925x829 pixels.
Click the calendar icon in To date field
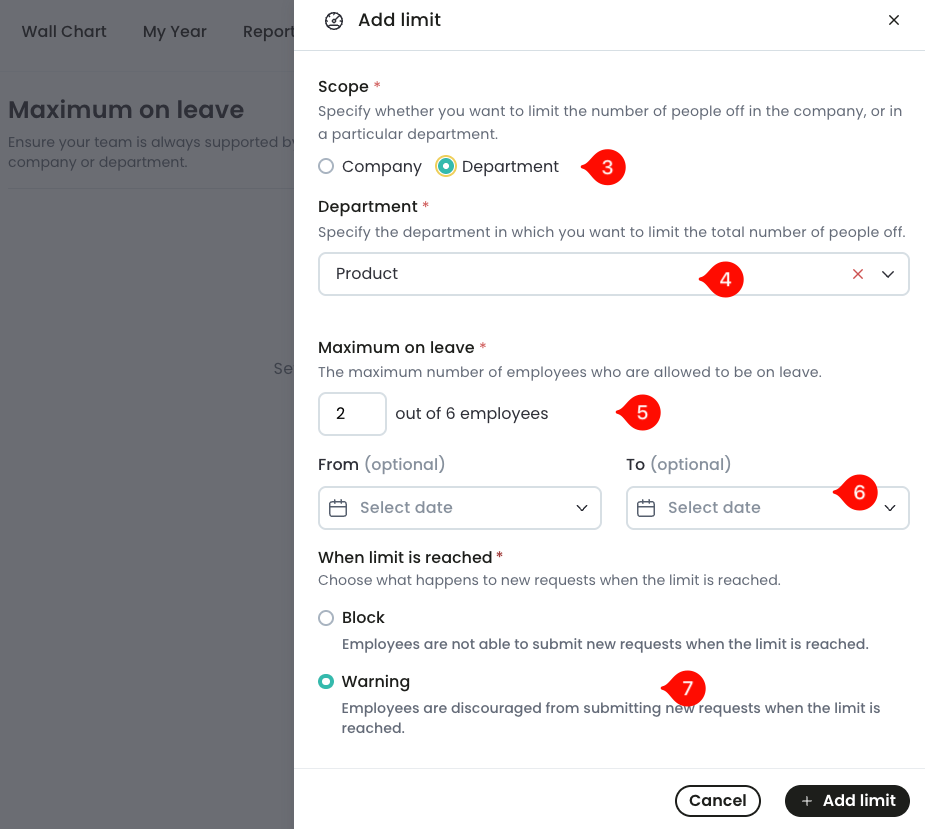[646, 508]
